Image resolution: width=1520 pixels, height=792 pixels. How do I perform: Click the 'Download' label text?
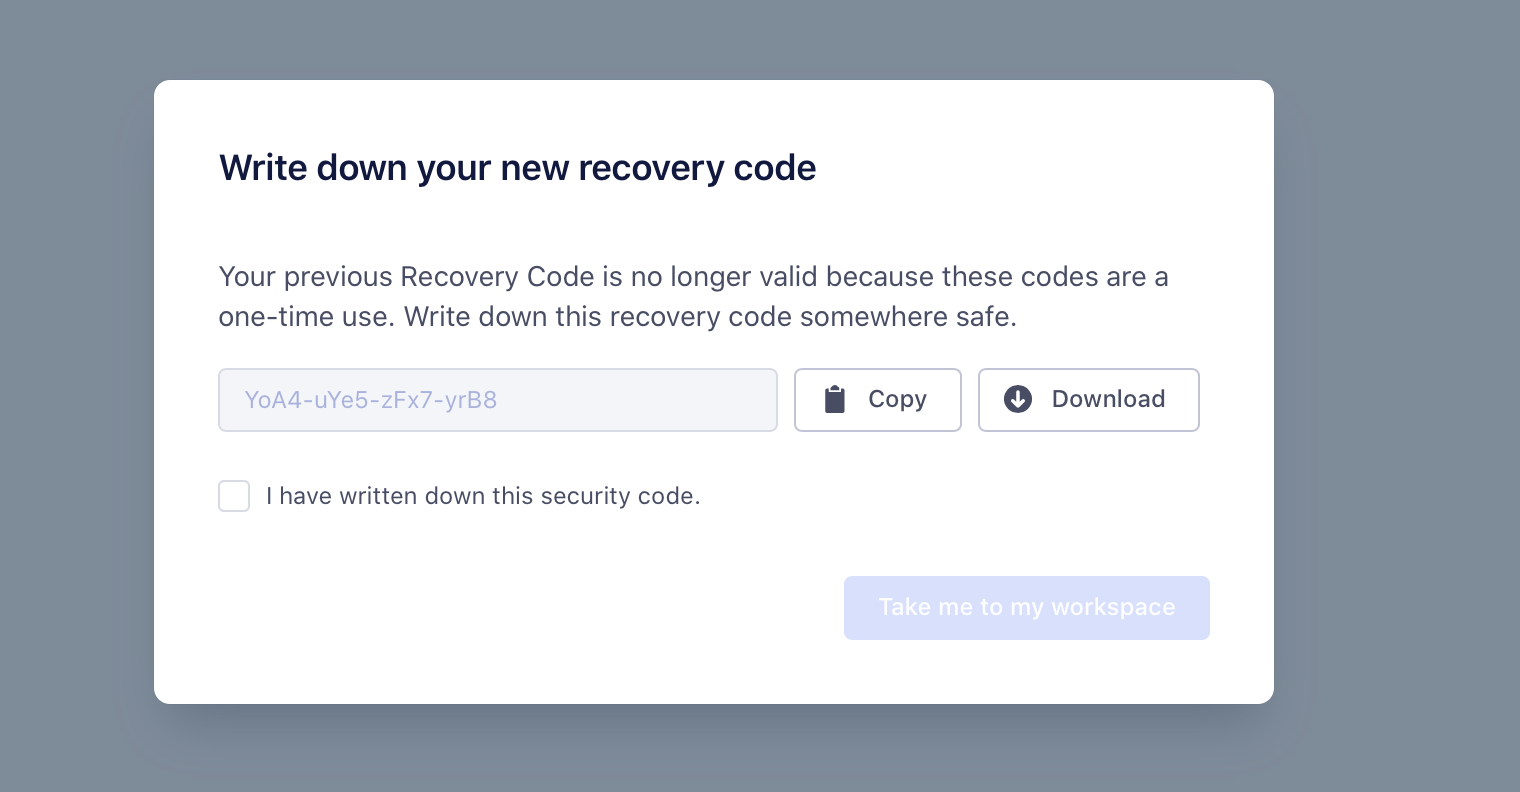[1108, 399]
